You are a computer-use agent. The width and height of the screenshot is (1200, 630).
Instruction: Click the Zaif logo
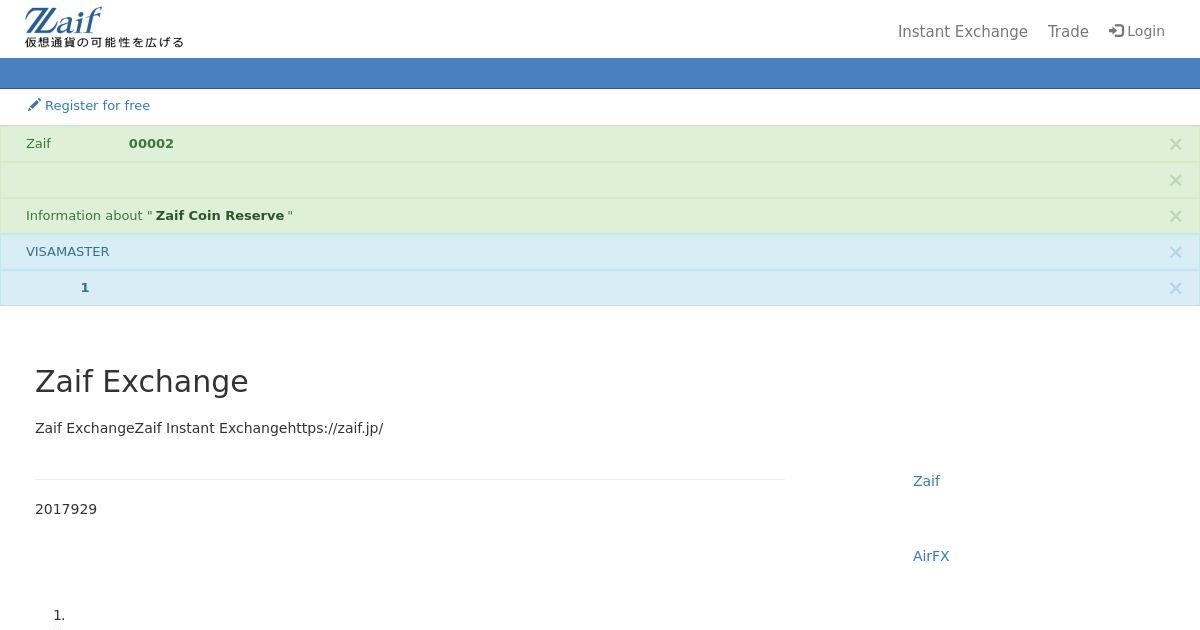click(x=104, y=28)
